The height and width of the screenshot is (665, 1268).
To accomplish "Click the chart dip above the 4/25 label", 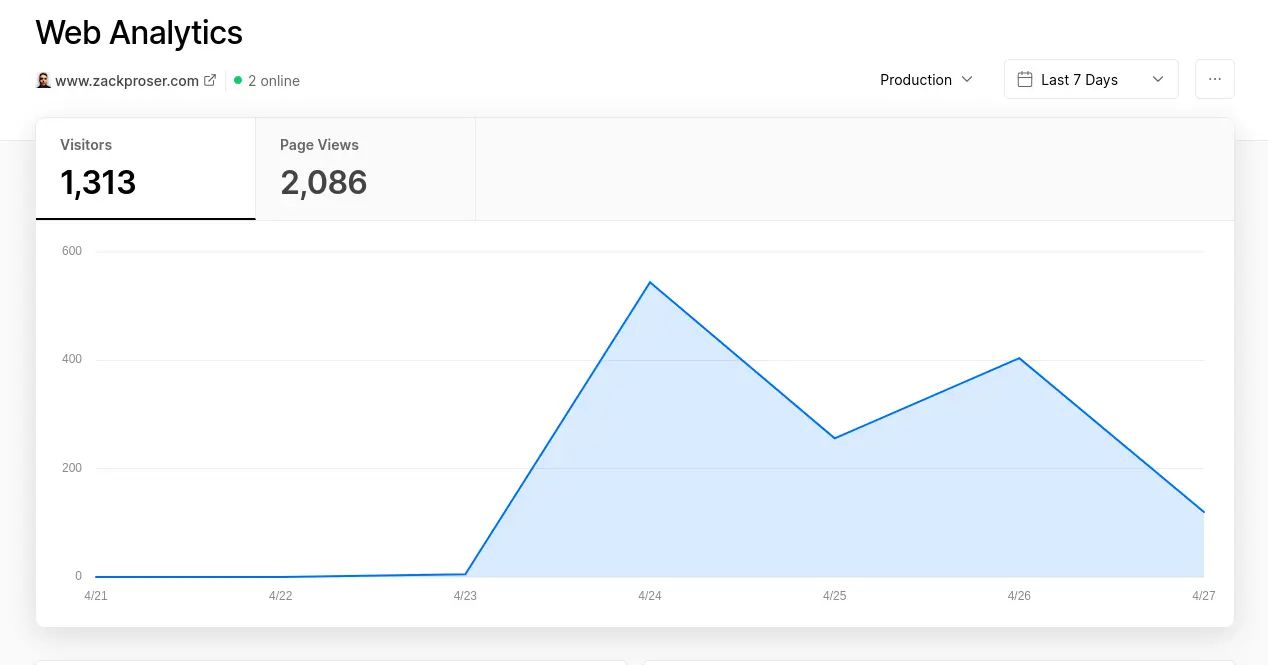I will [835, 436].
